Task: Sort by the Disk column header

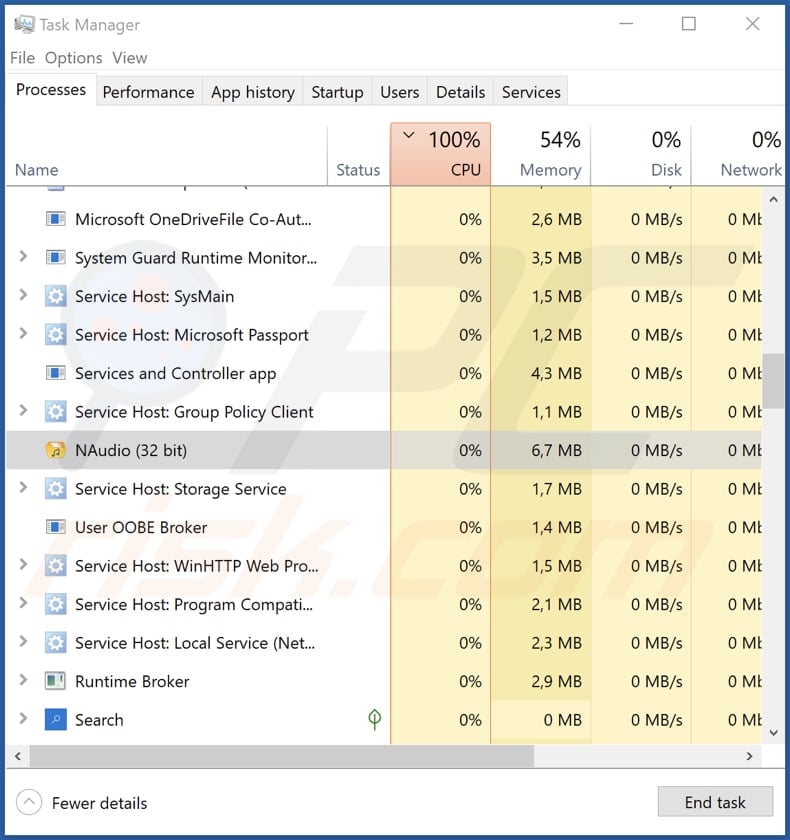Action: [641, 154]
